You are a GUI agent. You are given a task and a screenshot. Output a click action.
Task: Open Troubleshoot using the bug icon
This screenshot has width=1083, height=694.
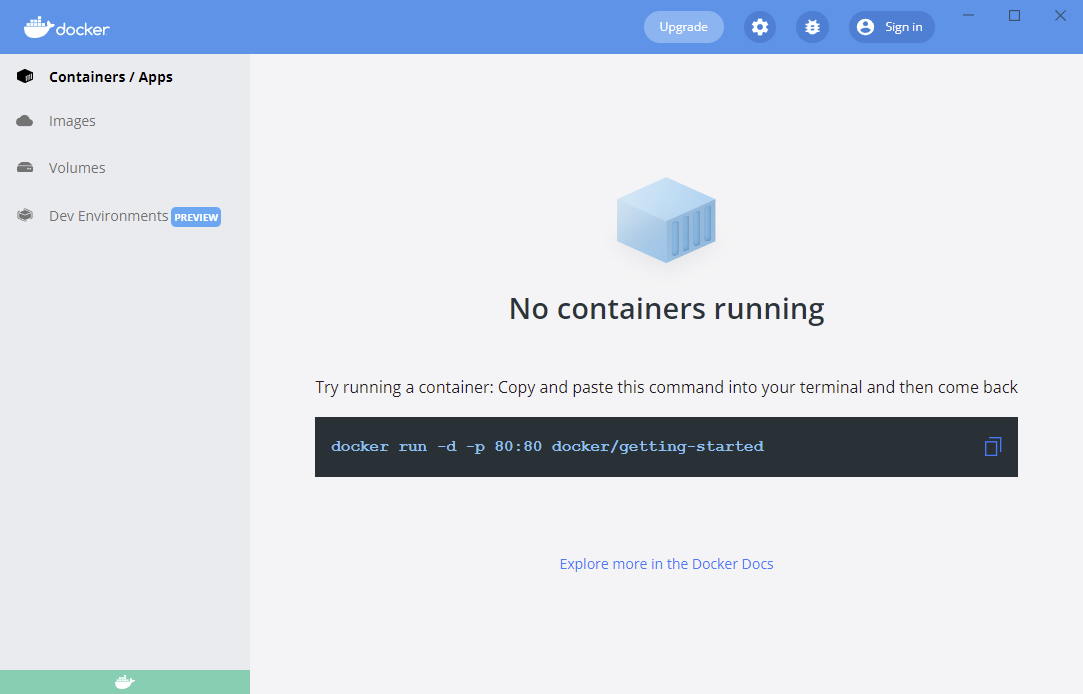812,27
